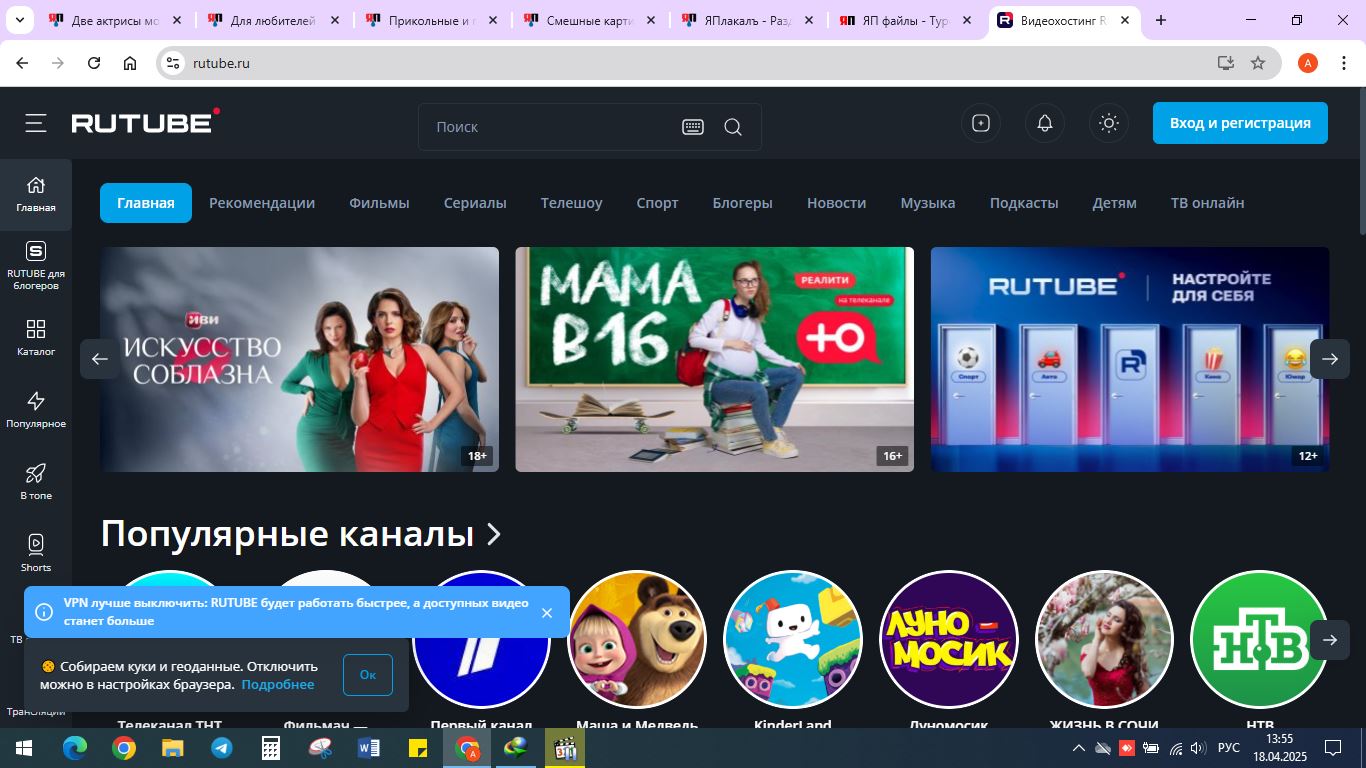Screen dimensions: 1366x768
Task: Click the search magnifier icon
Action: (733, 127)
